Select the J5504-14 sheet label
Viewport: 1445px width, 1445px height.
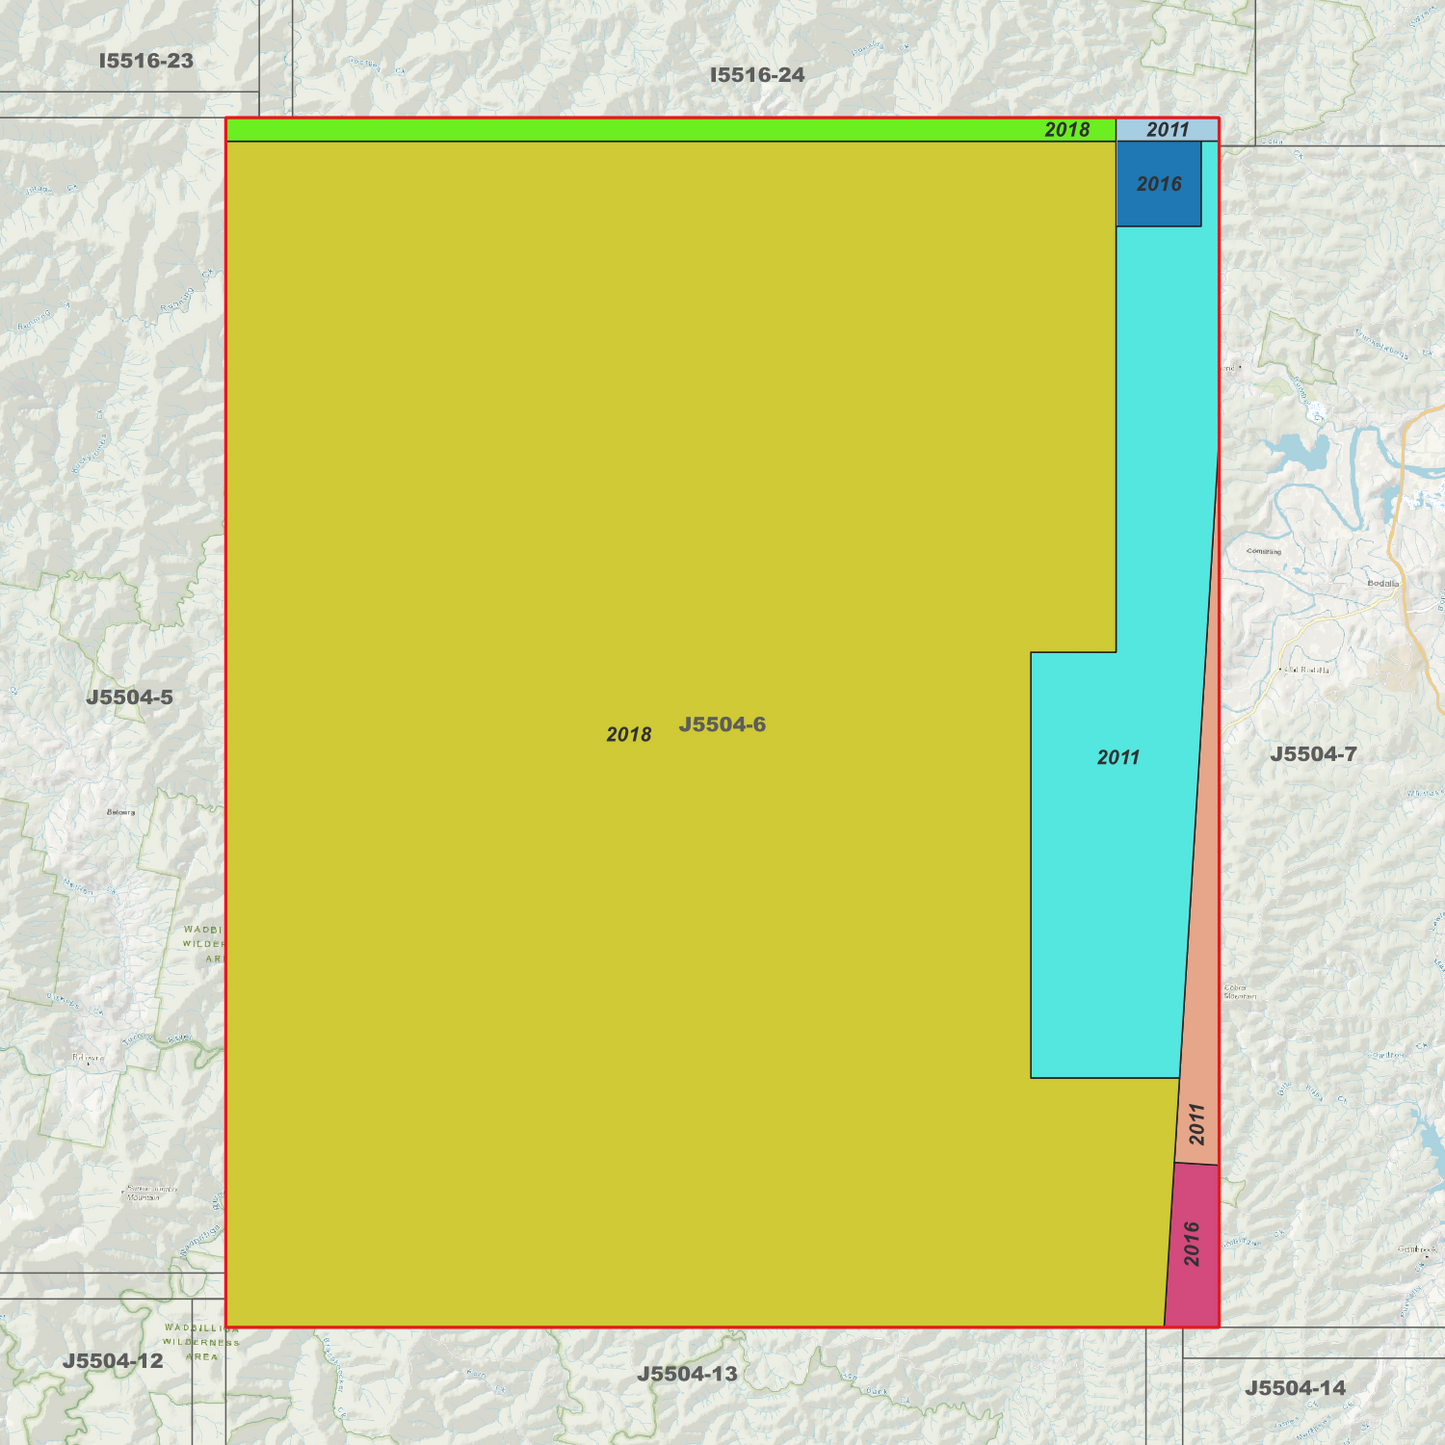click(x=1295, y=1388)
